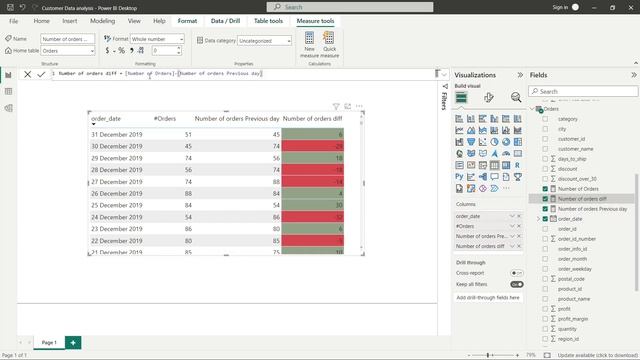Open the File menu
Screen dimensions: 640x360
click(x=13, y=21)
